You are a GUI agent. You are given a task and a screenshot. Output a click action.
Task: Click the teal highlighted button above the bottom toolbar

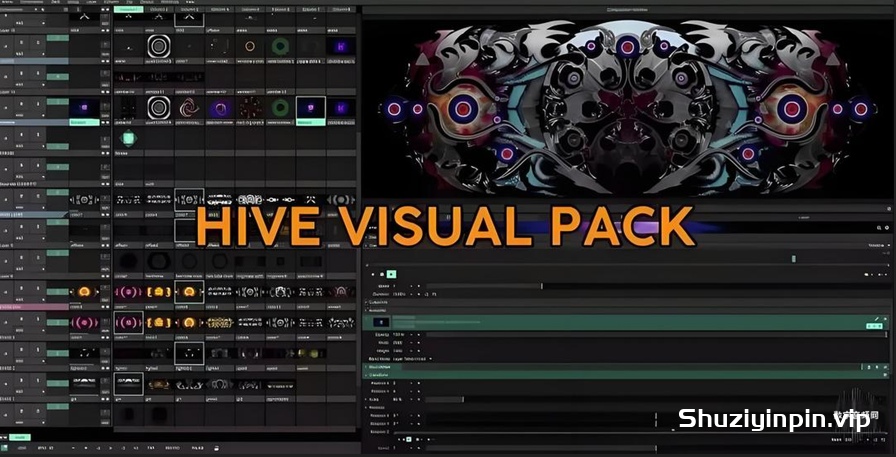point(20,437)
